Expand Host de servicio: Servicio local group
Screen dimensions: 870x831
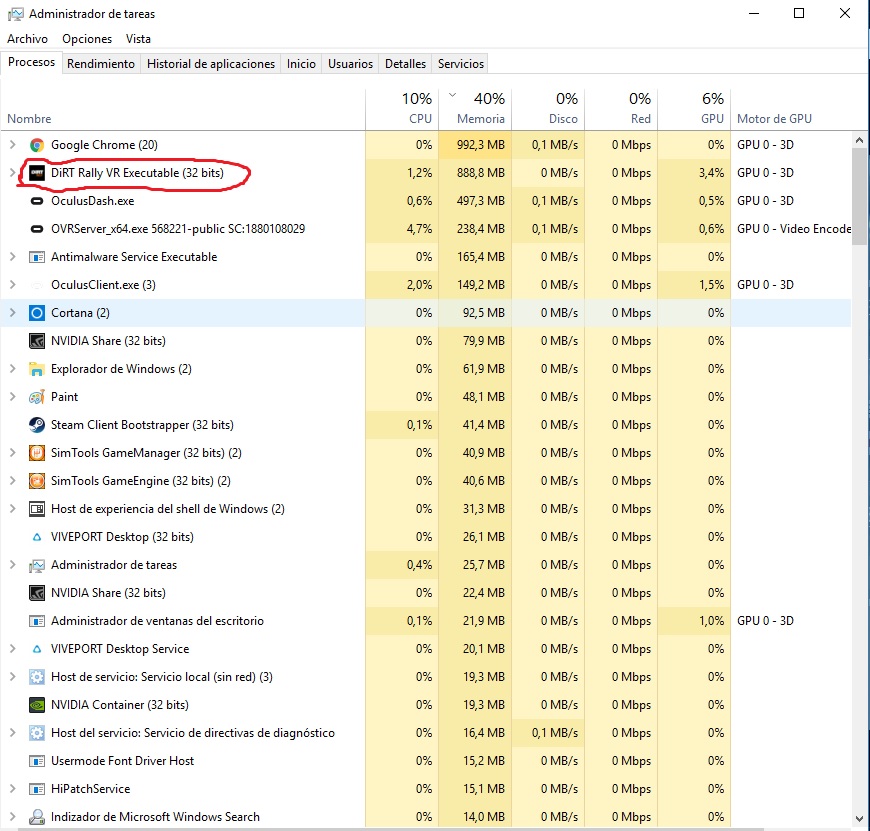pyautogui.click(x=13, y=677)
